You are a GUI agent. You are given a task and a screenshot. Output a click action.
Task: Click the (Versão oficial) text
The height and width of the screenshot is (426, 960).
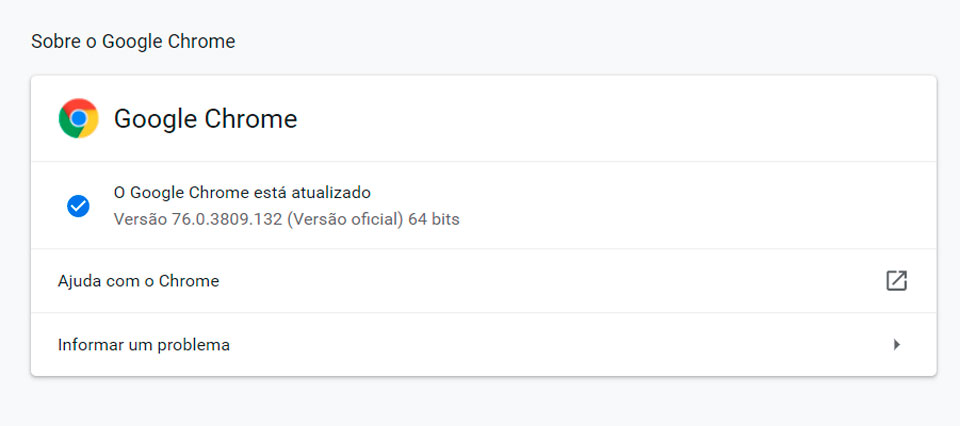(345, 219)
